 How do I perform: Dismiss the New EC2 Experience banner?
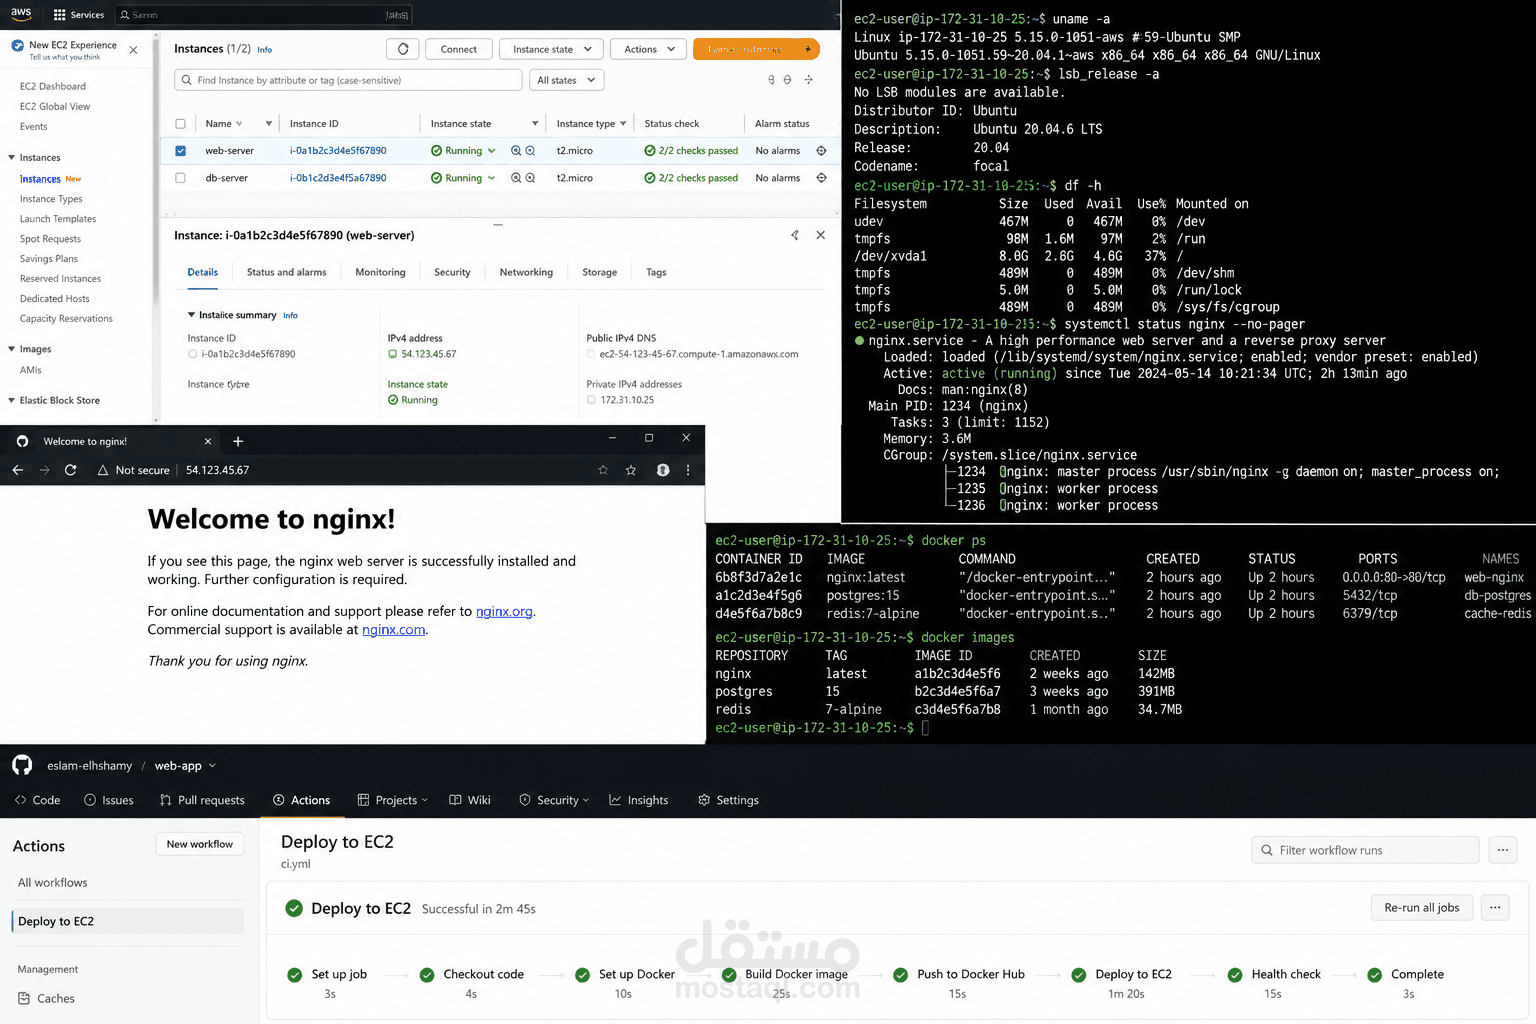point(134,49)
